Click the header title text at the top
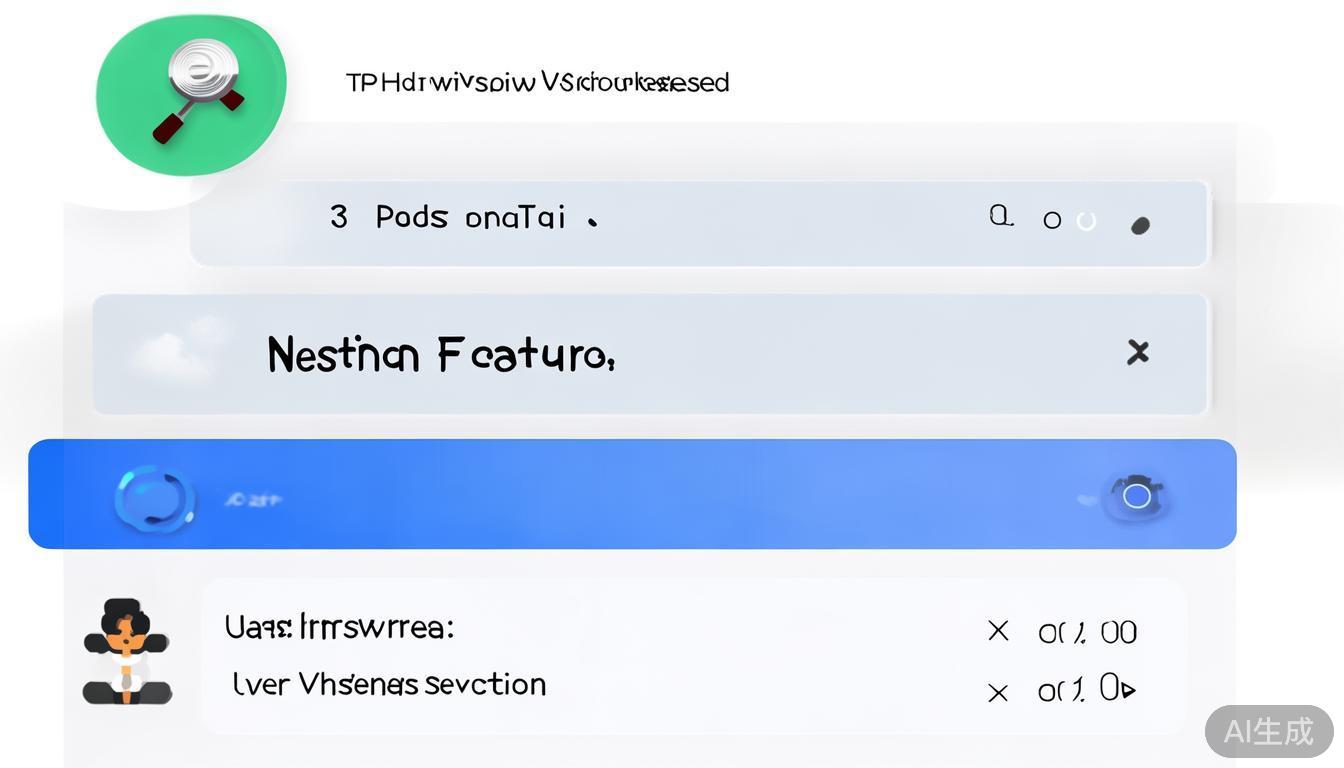 click(x=537, y=83)
